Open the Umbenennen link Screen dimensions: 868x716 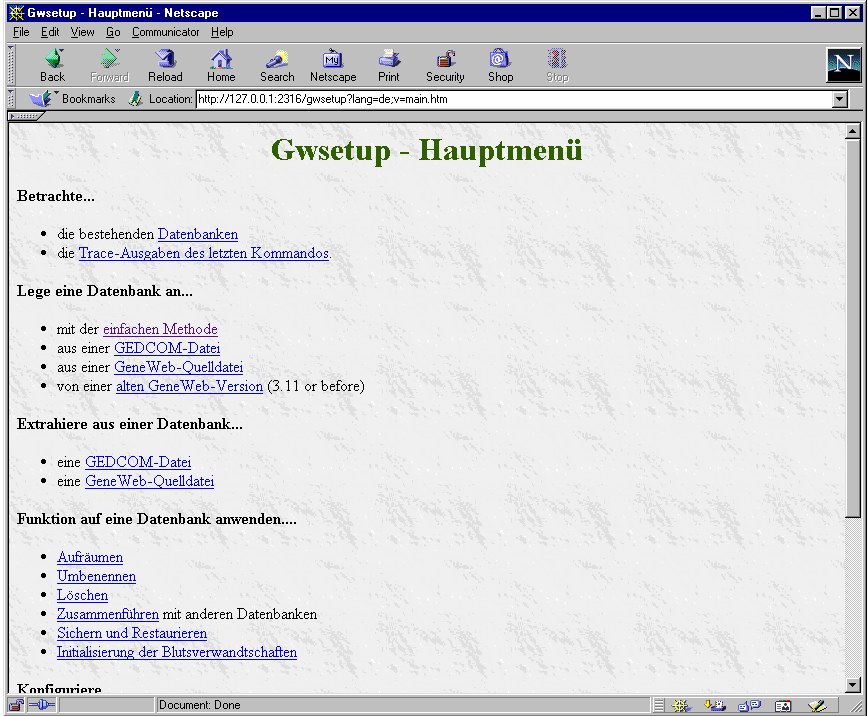pos(96,576)
